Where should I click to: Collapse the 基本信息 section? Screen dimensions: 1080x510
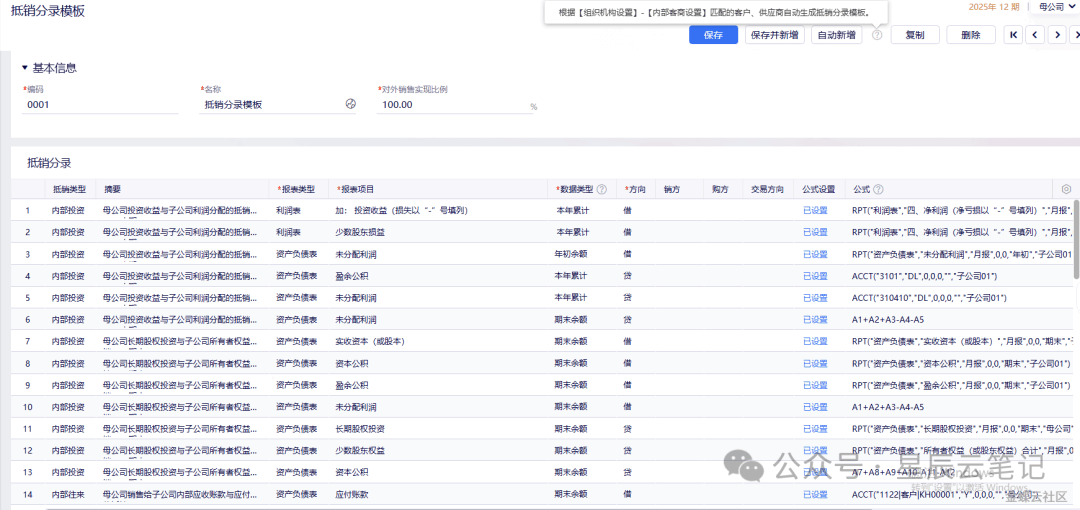coord(25,68)
